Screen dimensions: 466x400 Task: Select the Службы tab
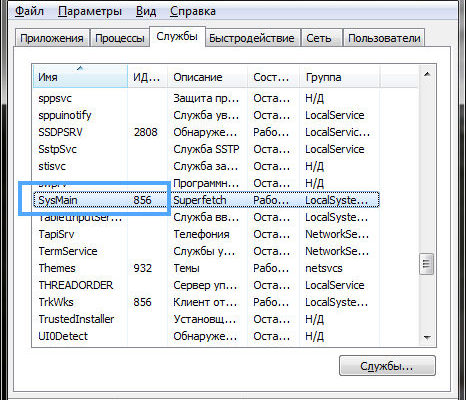(x=177, y=36)
